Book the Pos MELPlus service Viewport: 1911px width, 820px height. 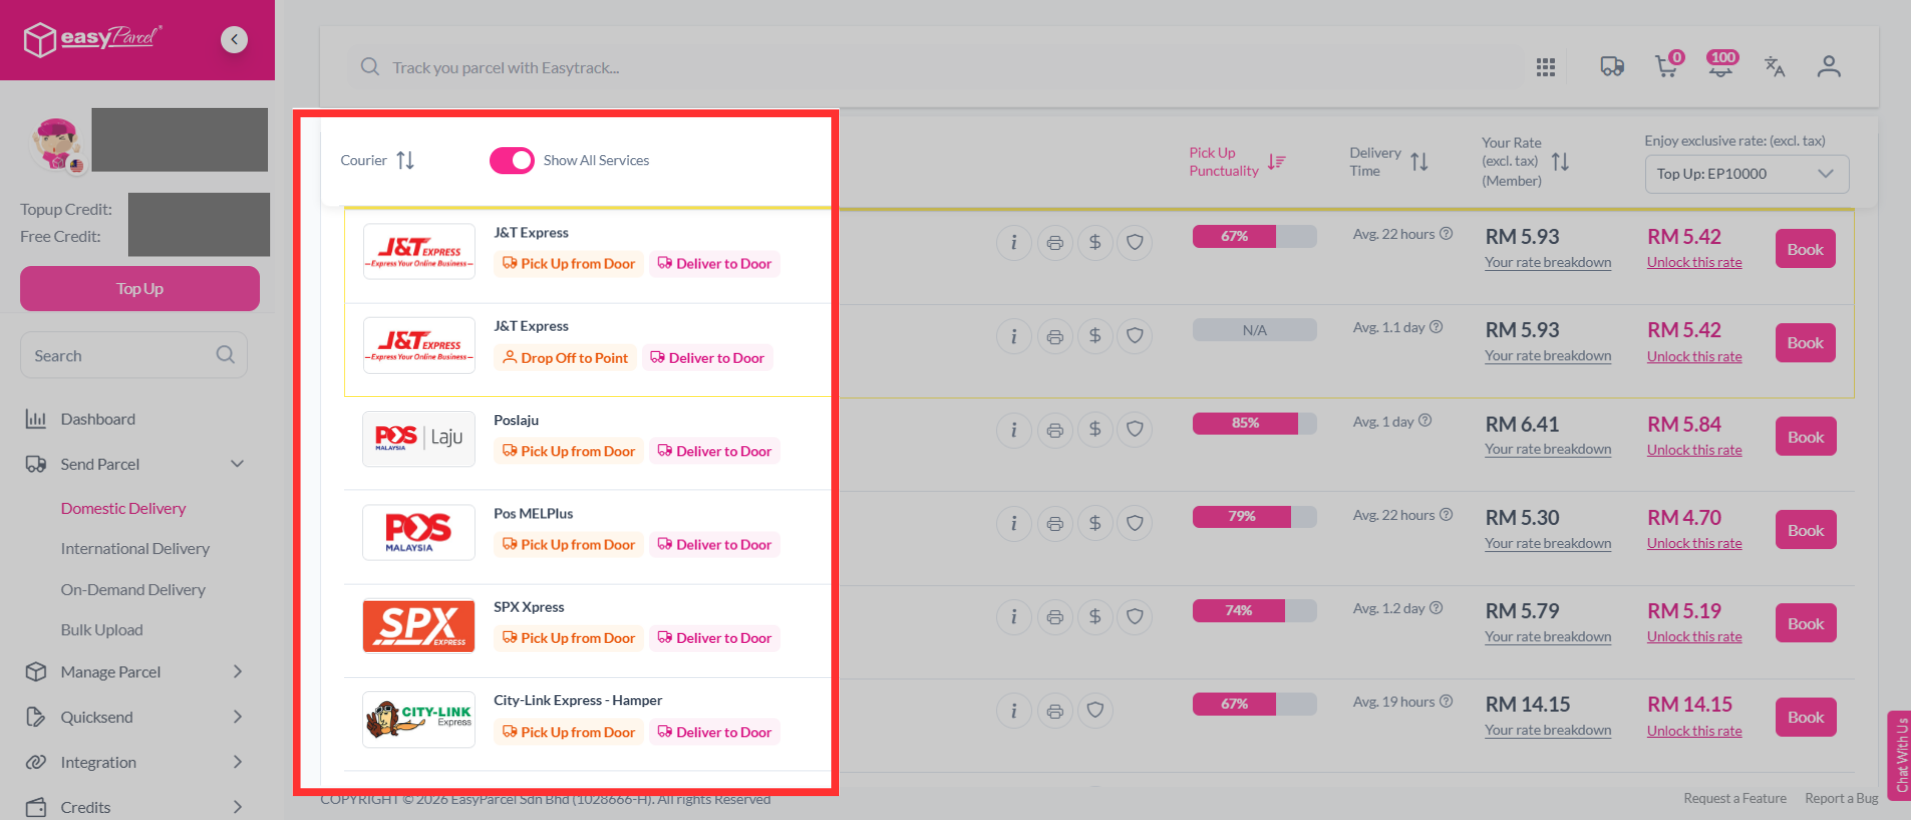tap(1805, 530)
